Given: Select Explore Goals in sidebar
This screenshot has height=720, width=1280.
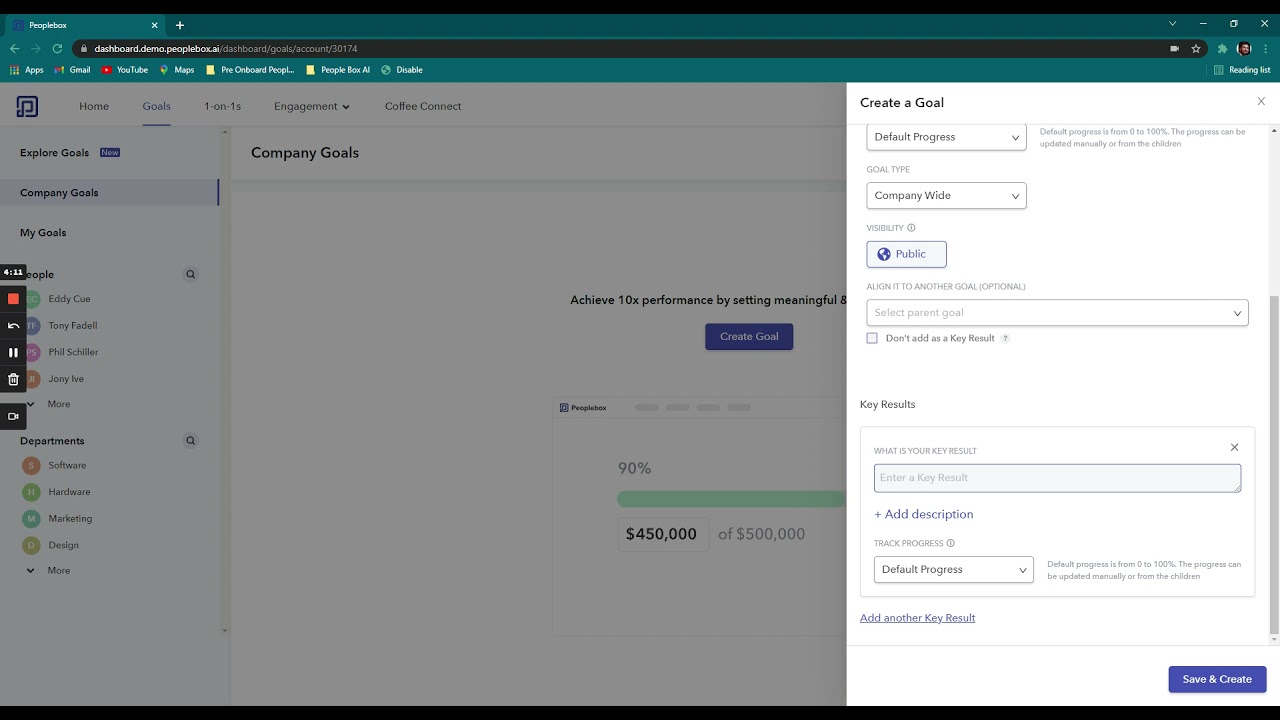Looking at the screenshot, I should [54, 153].
